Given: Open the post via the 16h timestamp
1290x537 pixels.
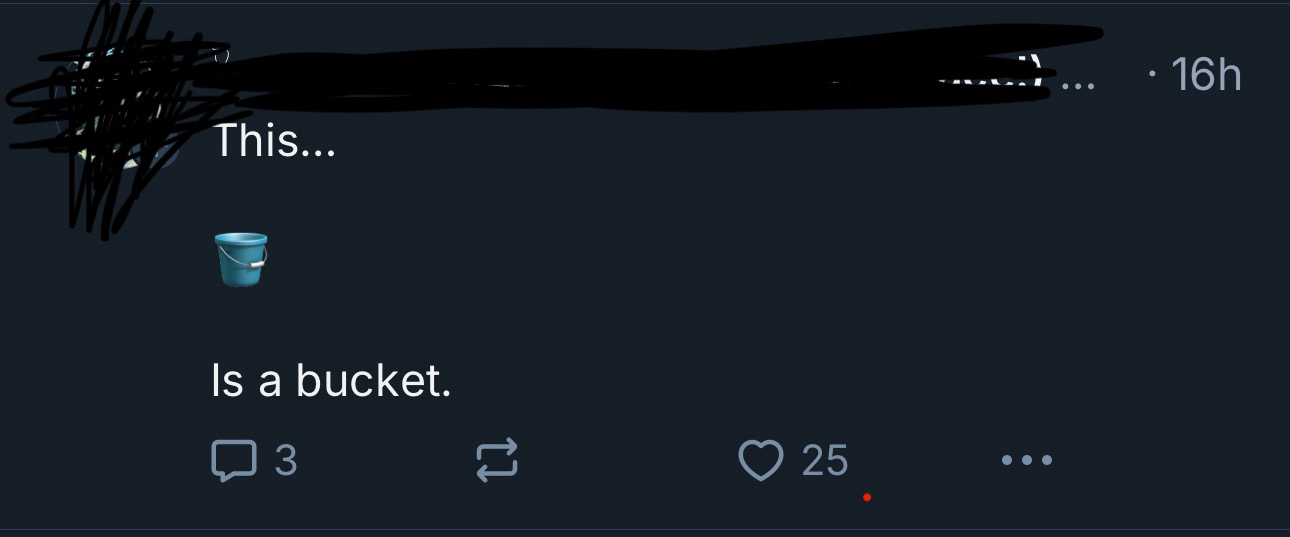Looking at the screenshot, I should (x=1206, y=75).
